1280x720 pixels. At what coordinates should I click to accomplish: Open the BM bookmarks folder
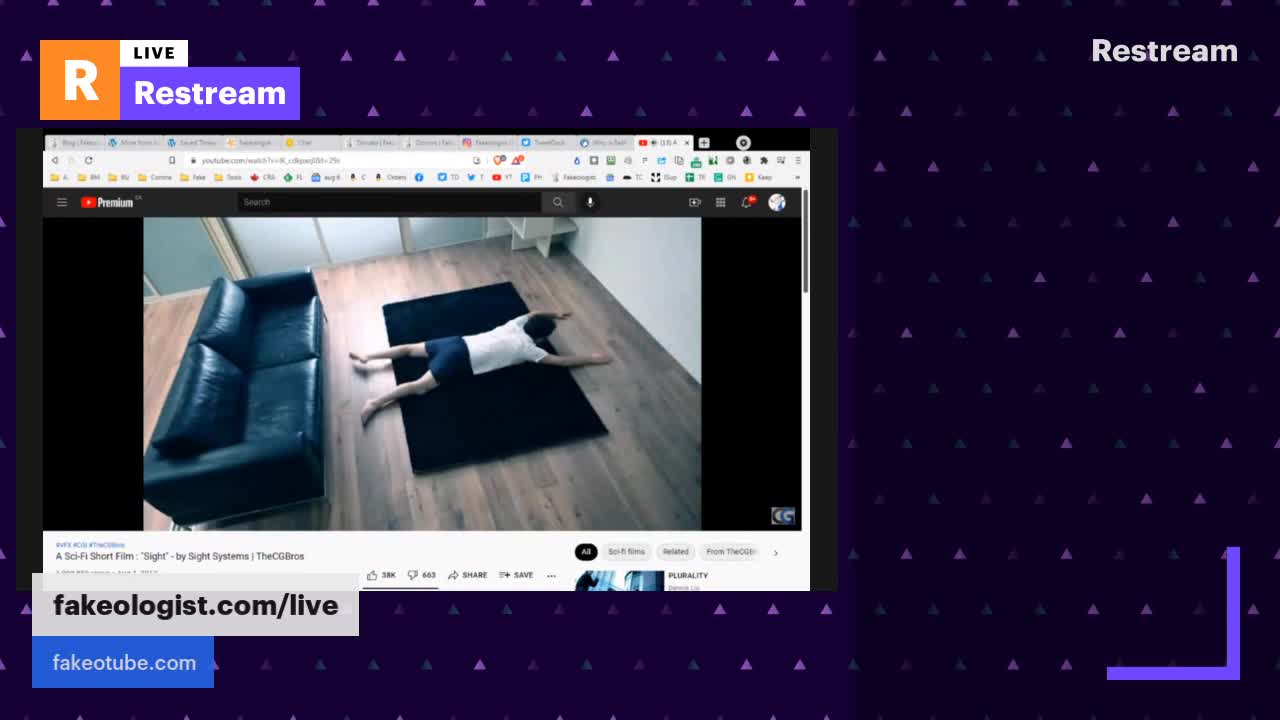click(x=87, y=177)
